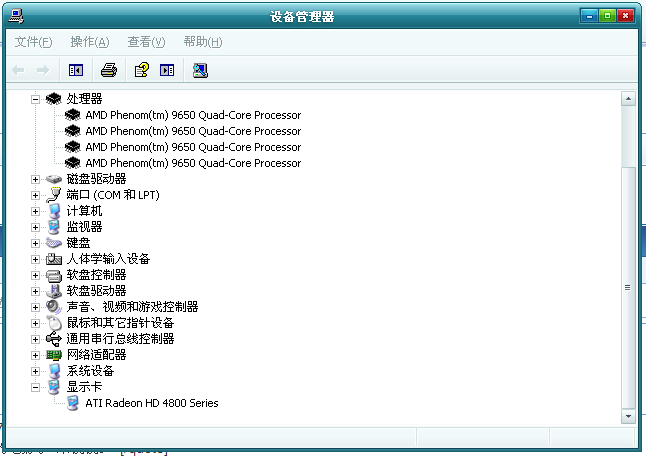The image size is (646, 457).
Task: Expand the 声音、视频和游戏控制器 node
Action: [35, 307]
